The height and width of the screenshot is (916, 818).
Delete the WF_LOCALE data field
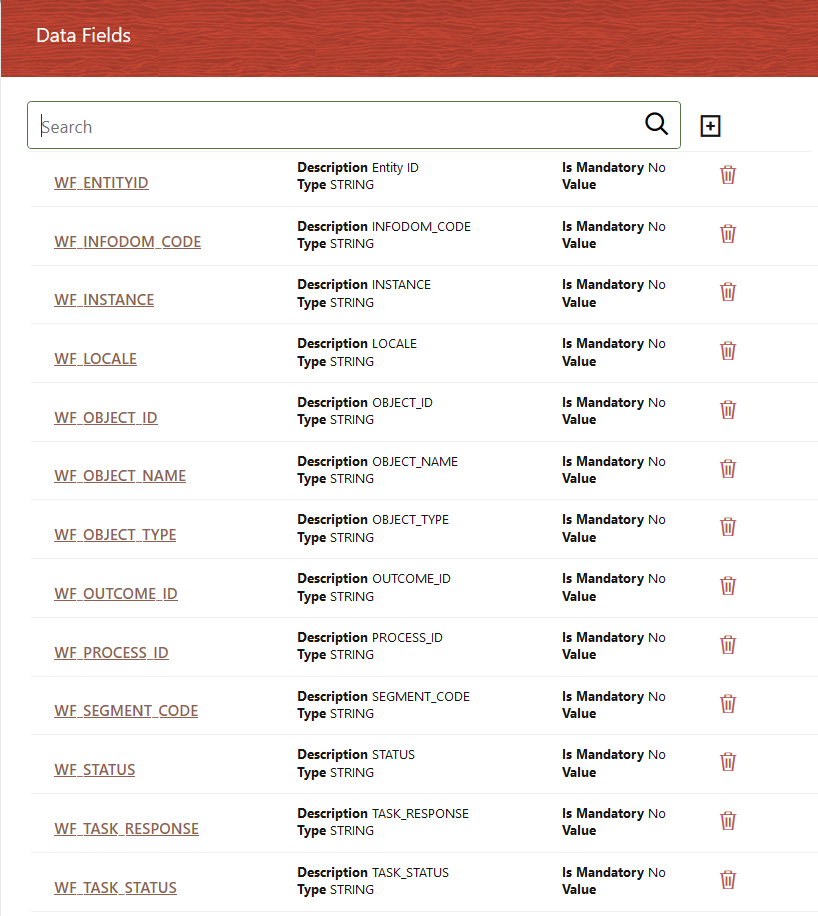pyautogui.click(x=727, y=351)
